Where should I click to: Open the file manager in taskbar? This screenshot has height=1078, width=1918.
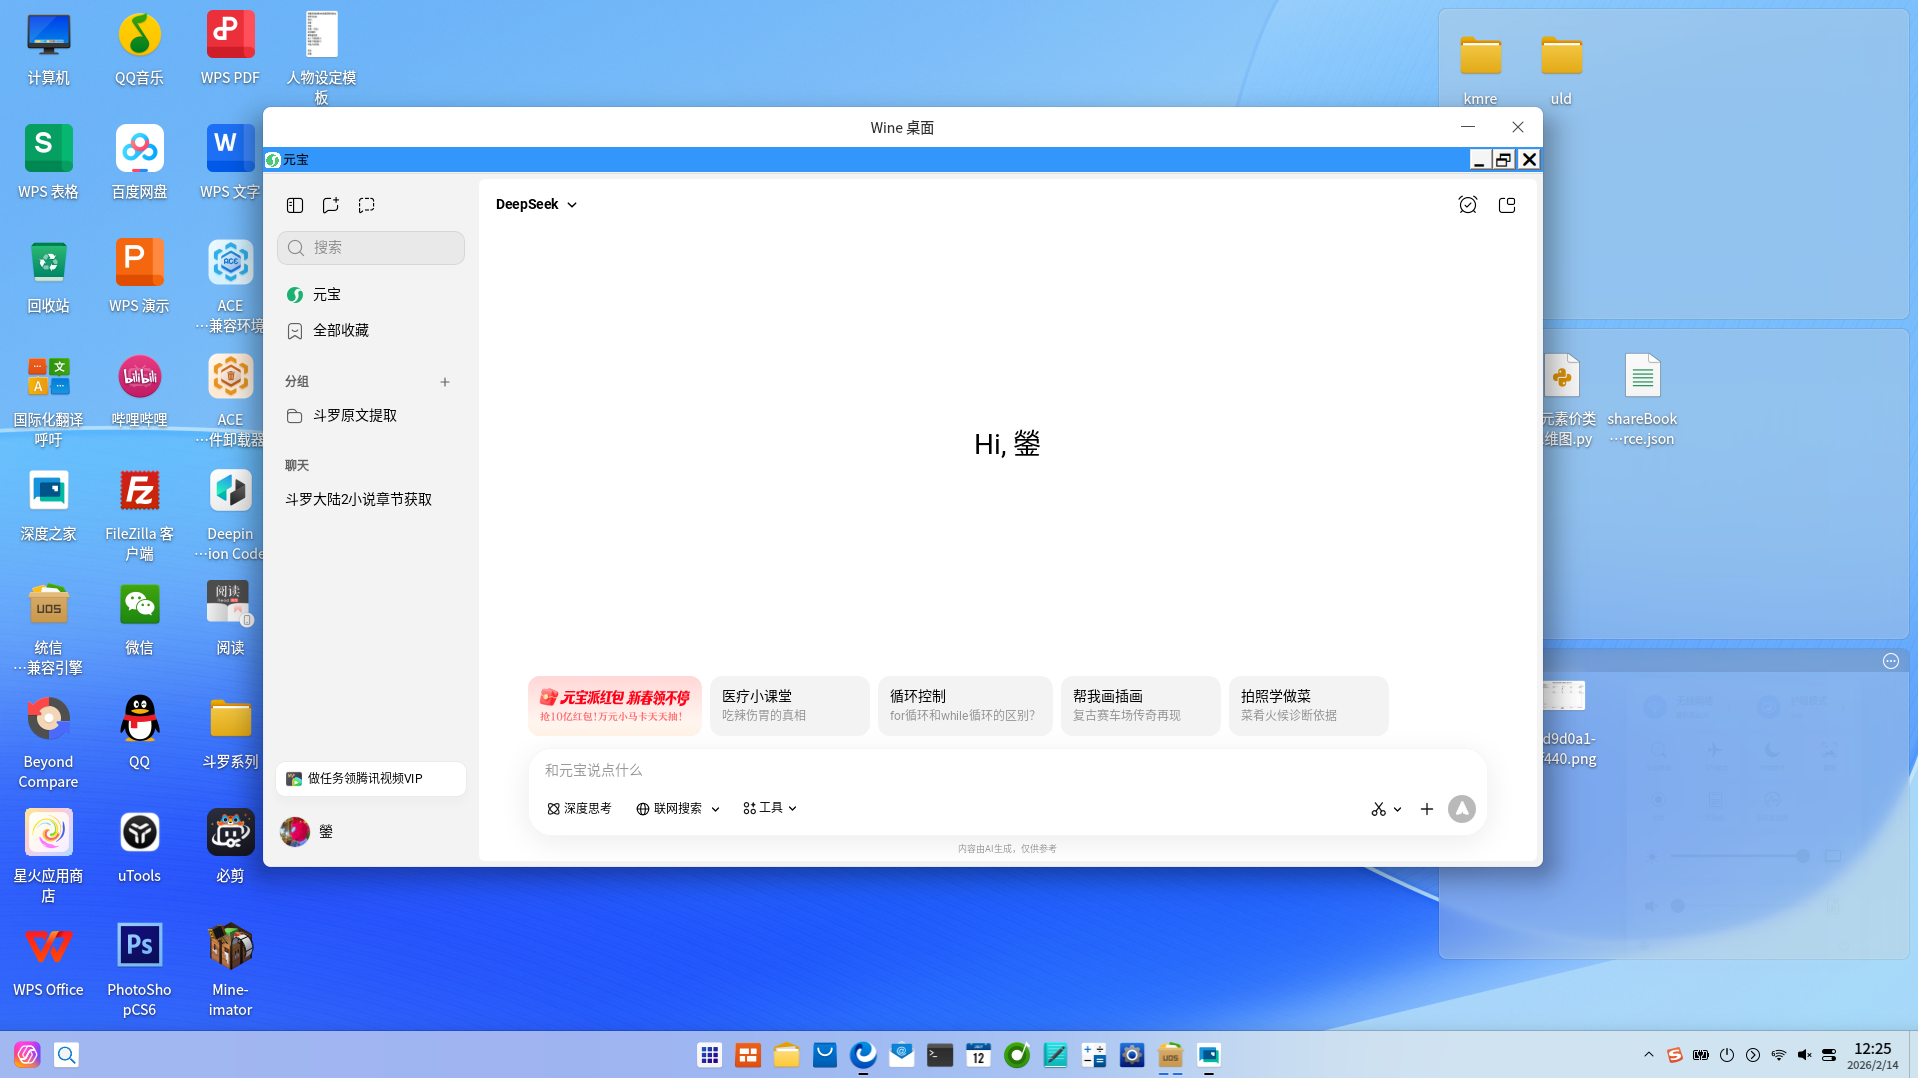[787, 1055]
